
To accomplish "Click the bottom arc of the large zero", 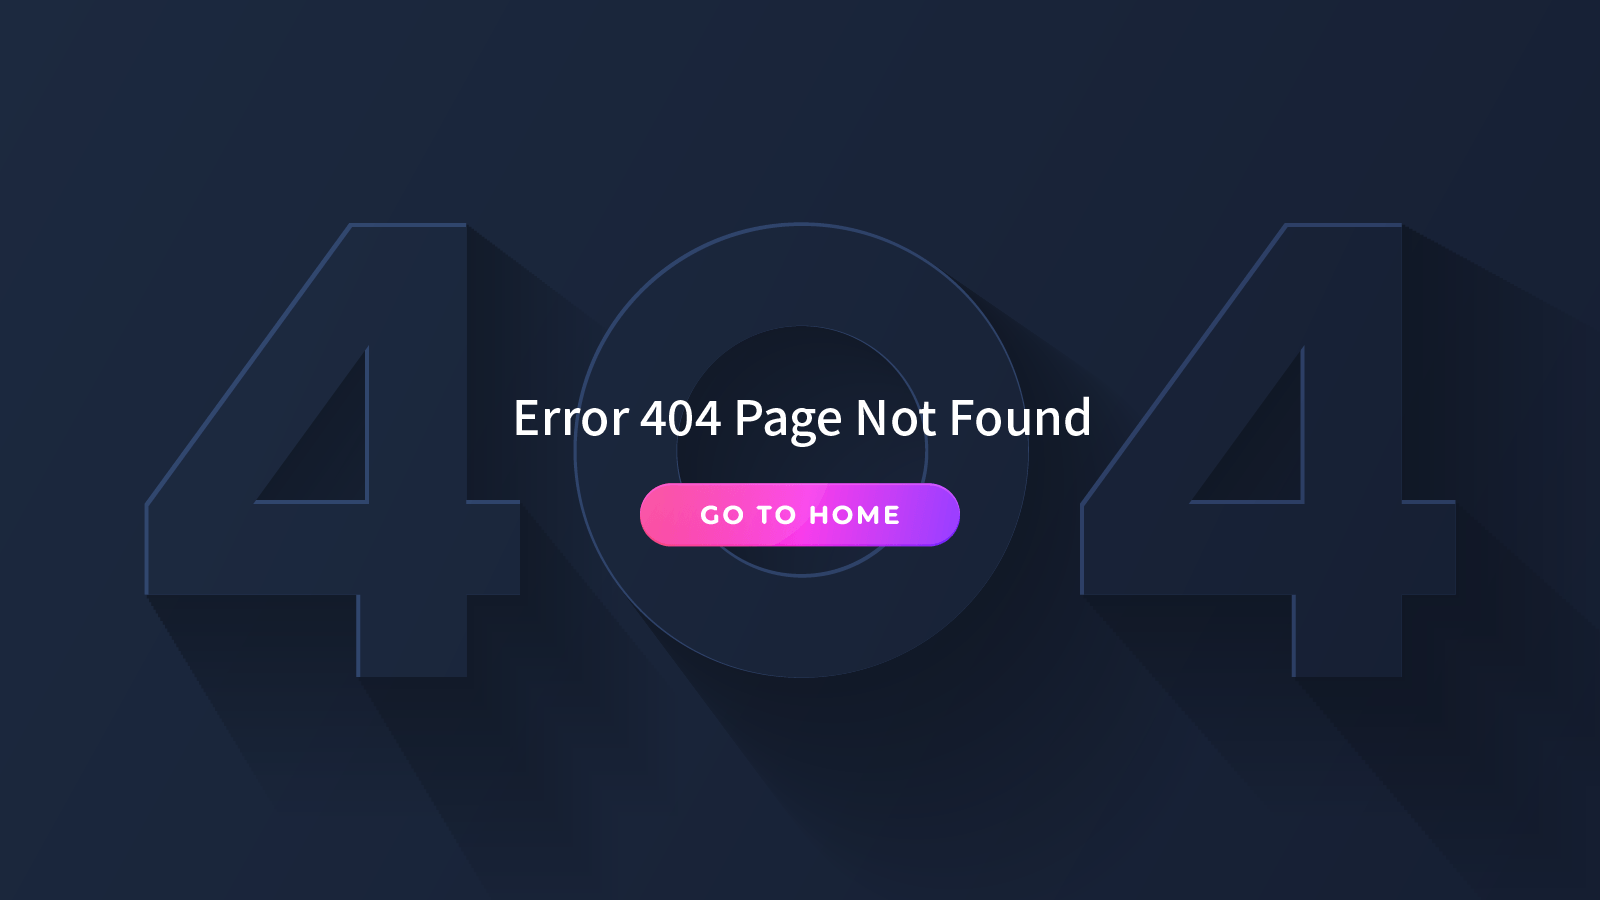I will 800,628.
